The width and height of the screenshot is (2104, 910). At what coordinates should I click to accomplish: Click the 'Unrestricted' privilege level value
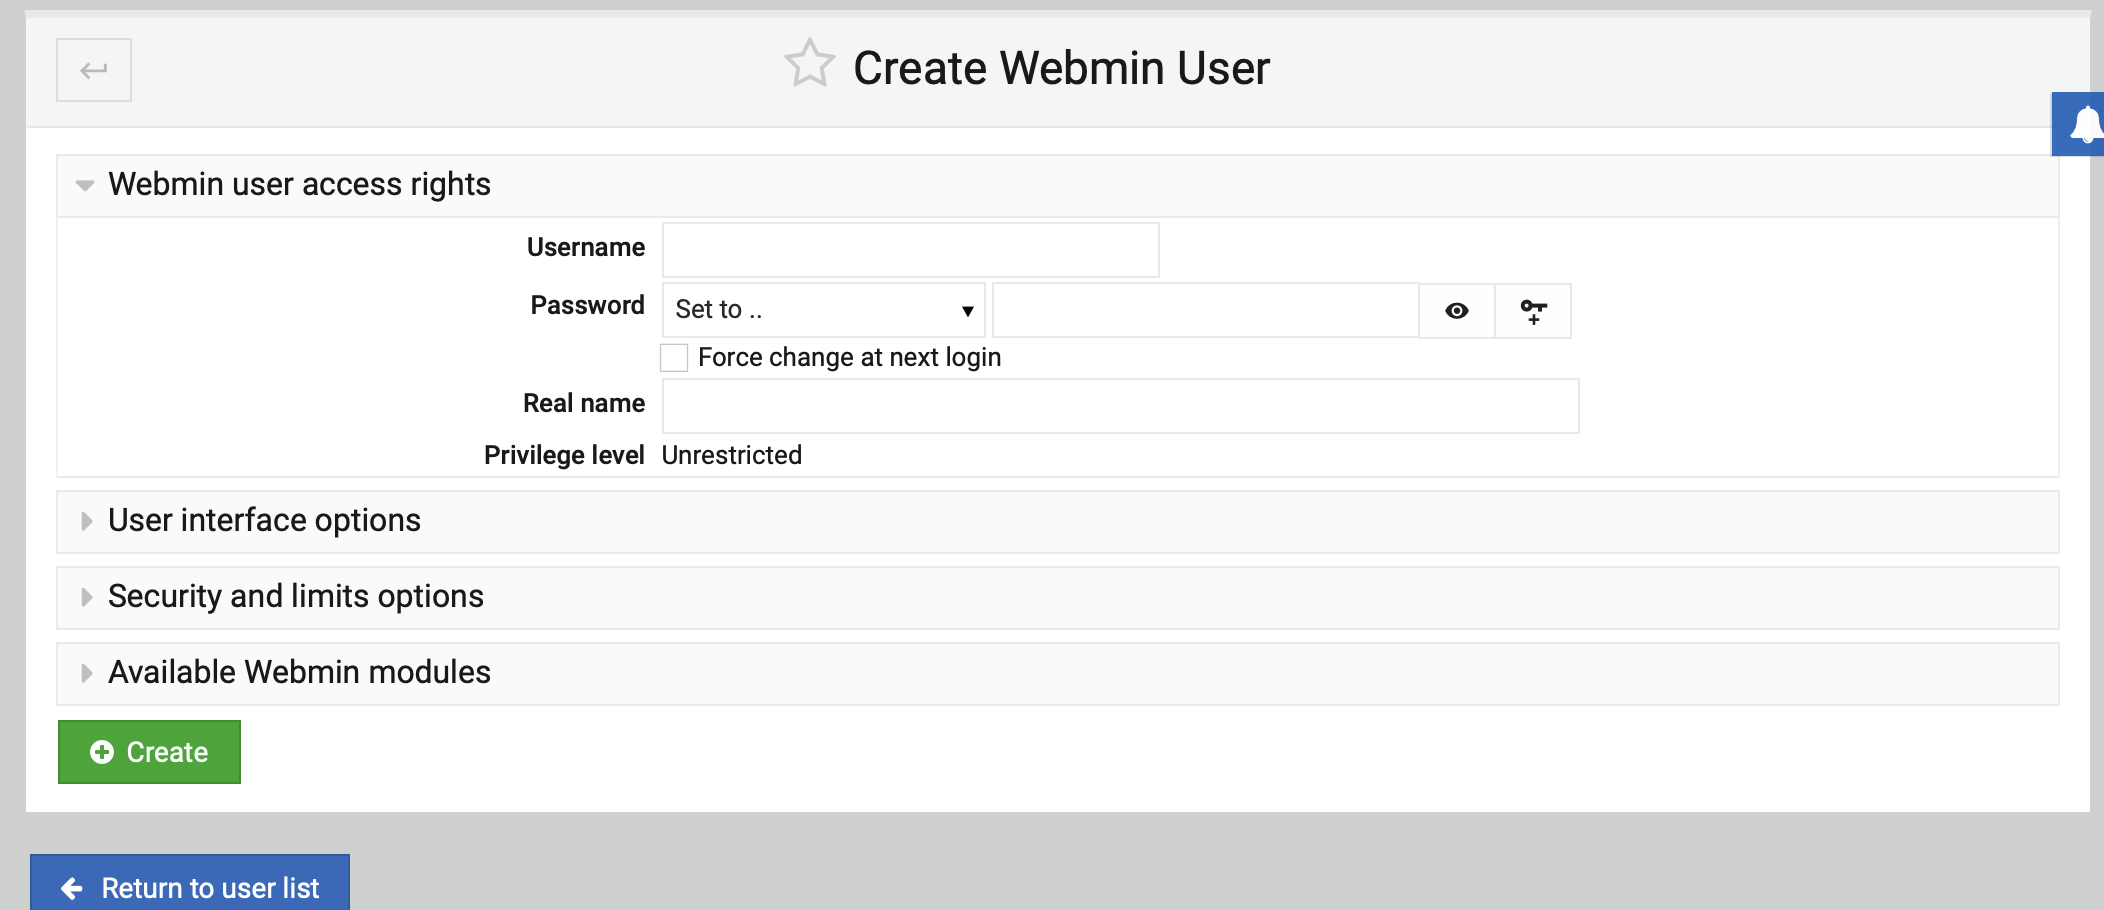pyautogui.click(x=732, y=456)
